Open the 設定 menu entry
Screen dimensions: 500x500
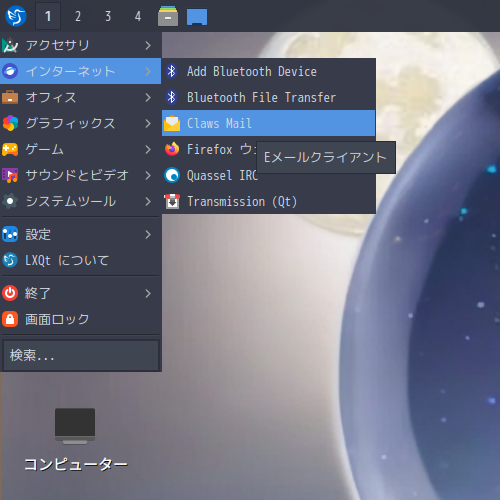pos(81,235)
